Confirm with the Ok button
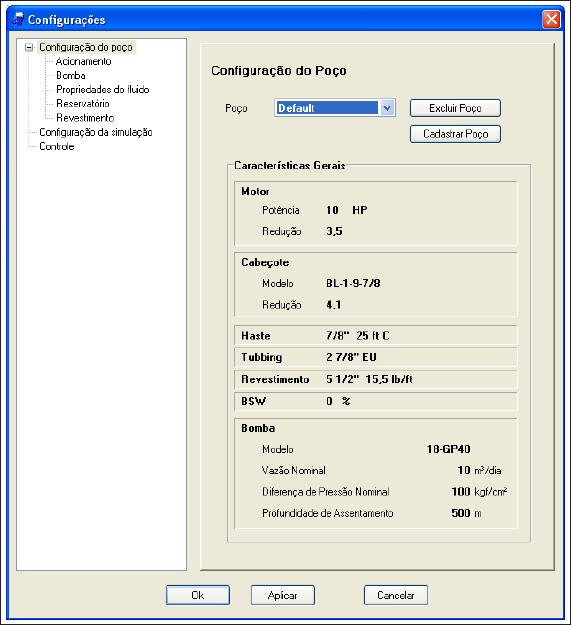 (x=198, y=595)
